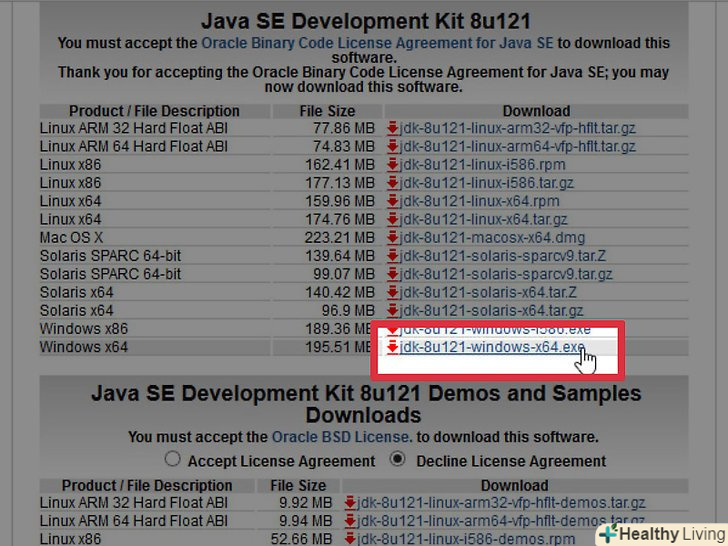Click download arrow icon beside linux-arm64 demos file
Viewport: 728px width, 546px height.
pyautogui.click(x=350, y=520)
